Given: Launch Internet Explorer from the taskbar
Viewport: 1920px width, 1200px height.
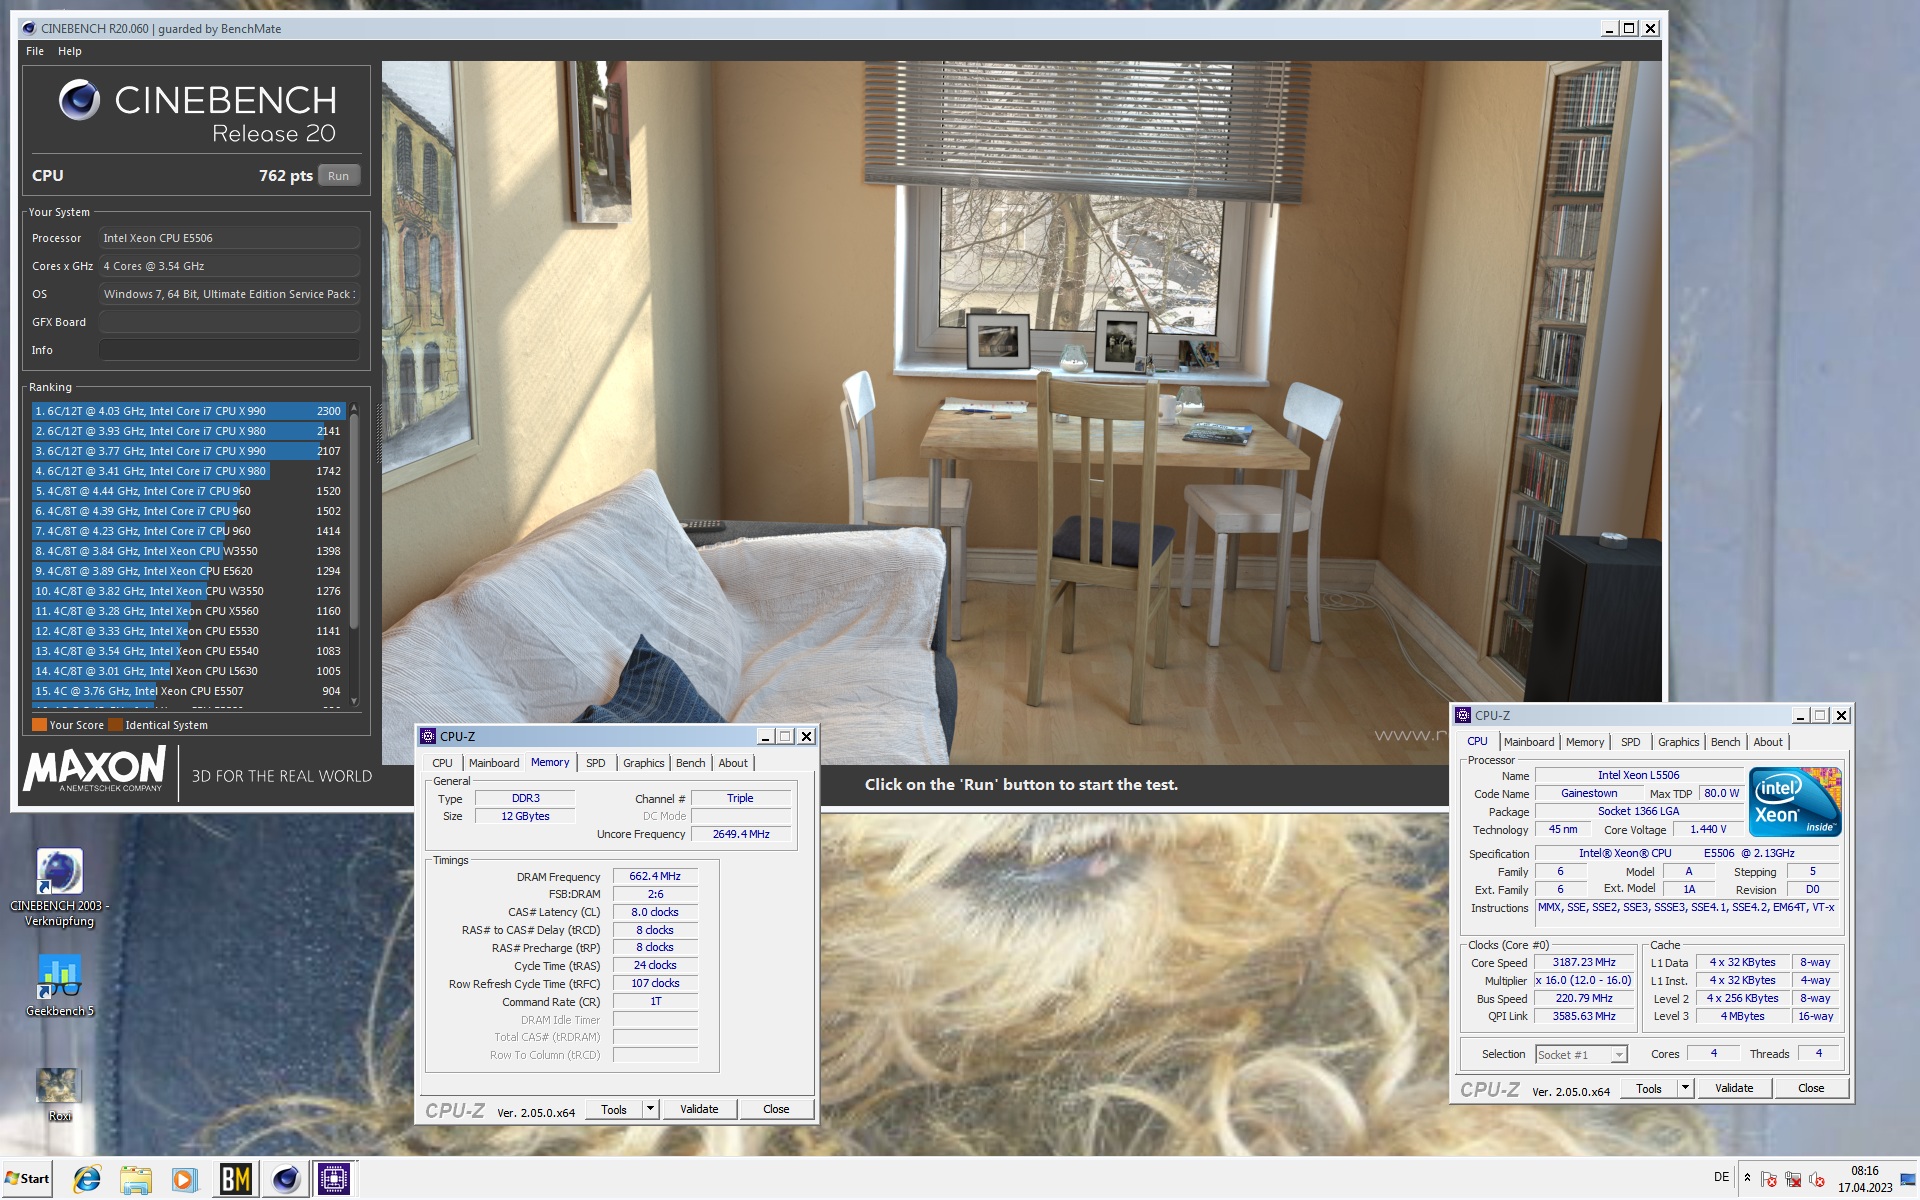Looking at the screenshot, I should click(x=87, y=1179).
